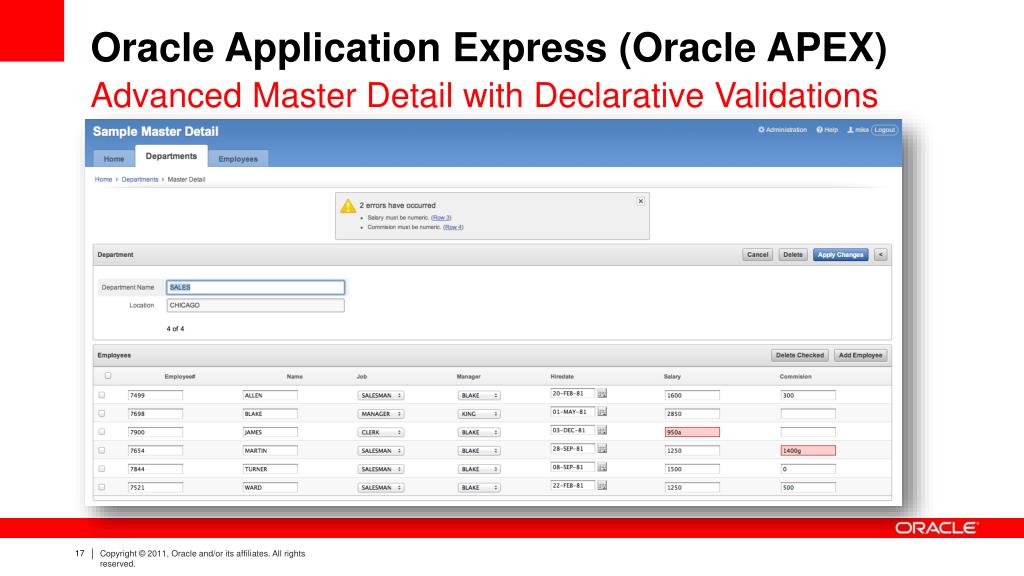Click the Salary column header
Viewport: 1024px width, 576px height.
[x=672, y=377]
